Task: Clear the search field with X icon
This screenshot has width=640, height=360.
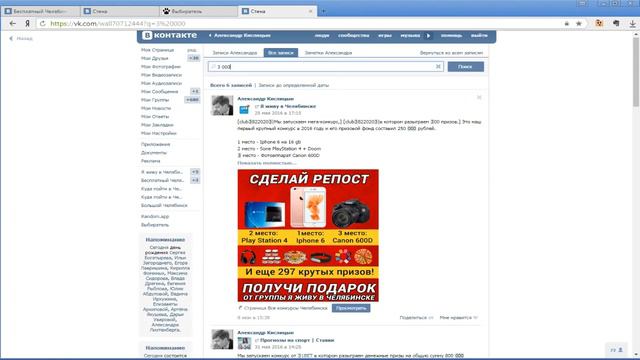Action: [x=438, y=67]
